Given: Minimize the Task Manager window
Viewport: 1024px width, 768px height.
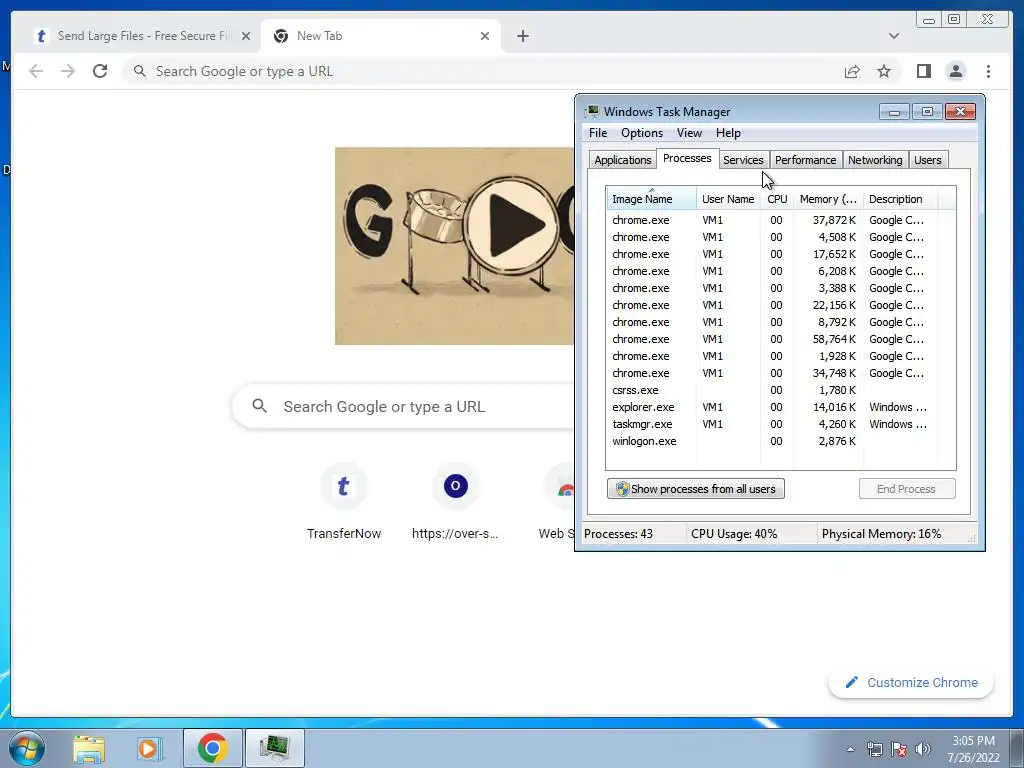Looking at the screenshot, I should tap(894, 112).
